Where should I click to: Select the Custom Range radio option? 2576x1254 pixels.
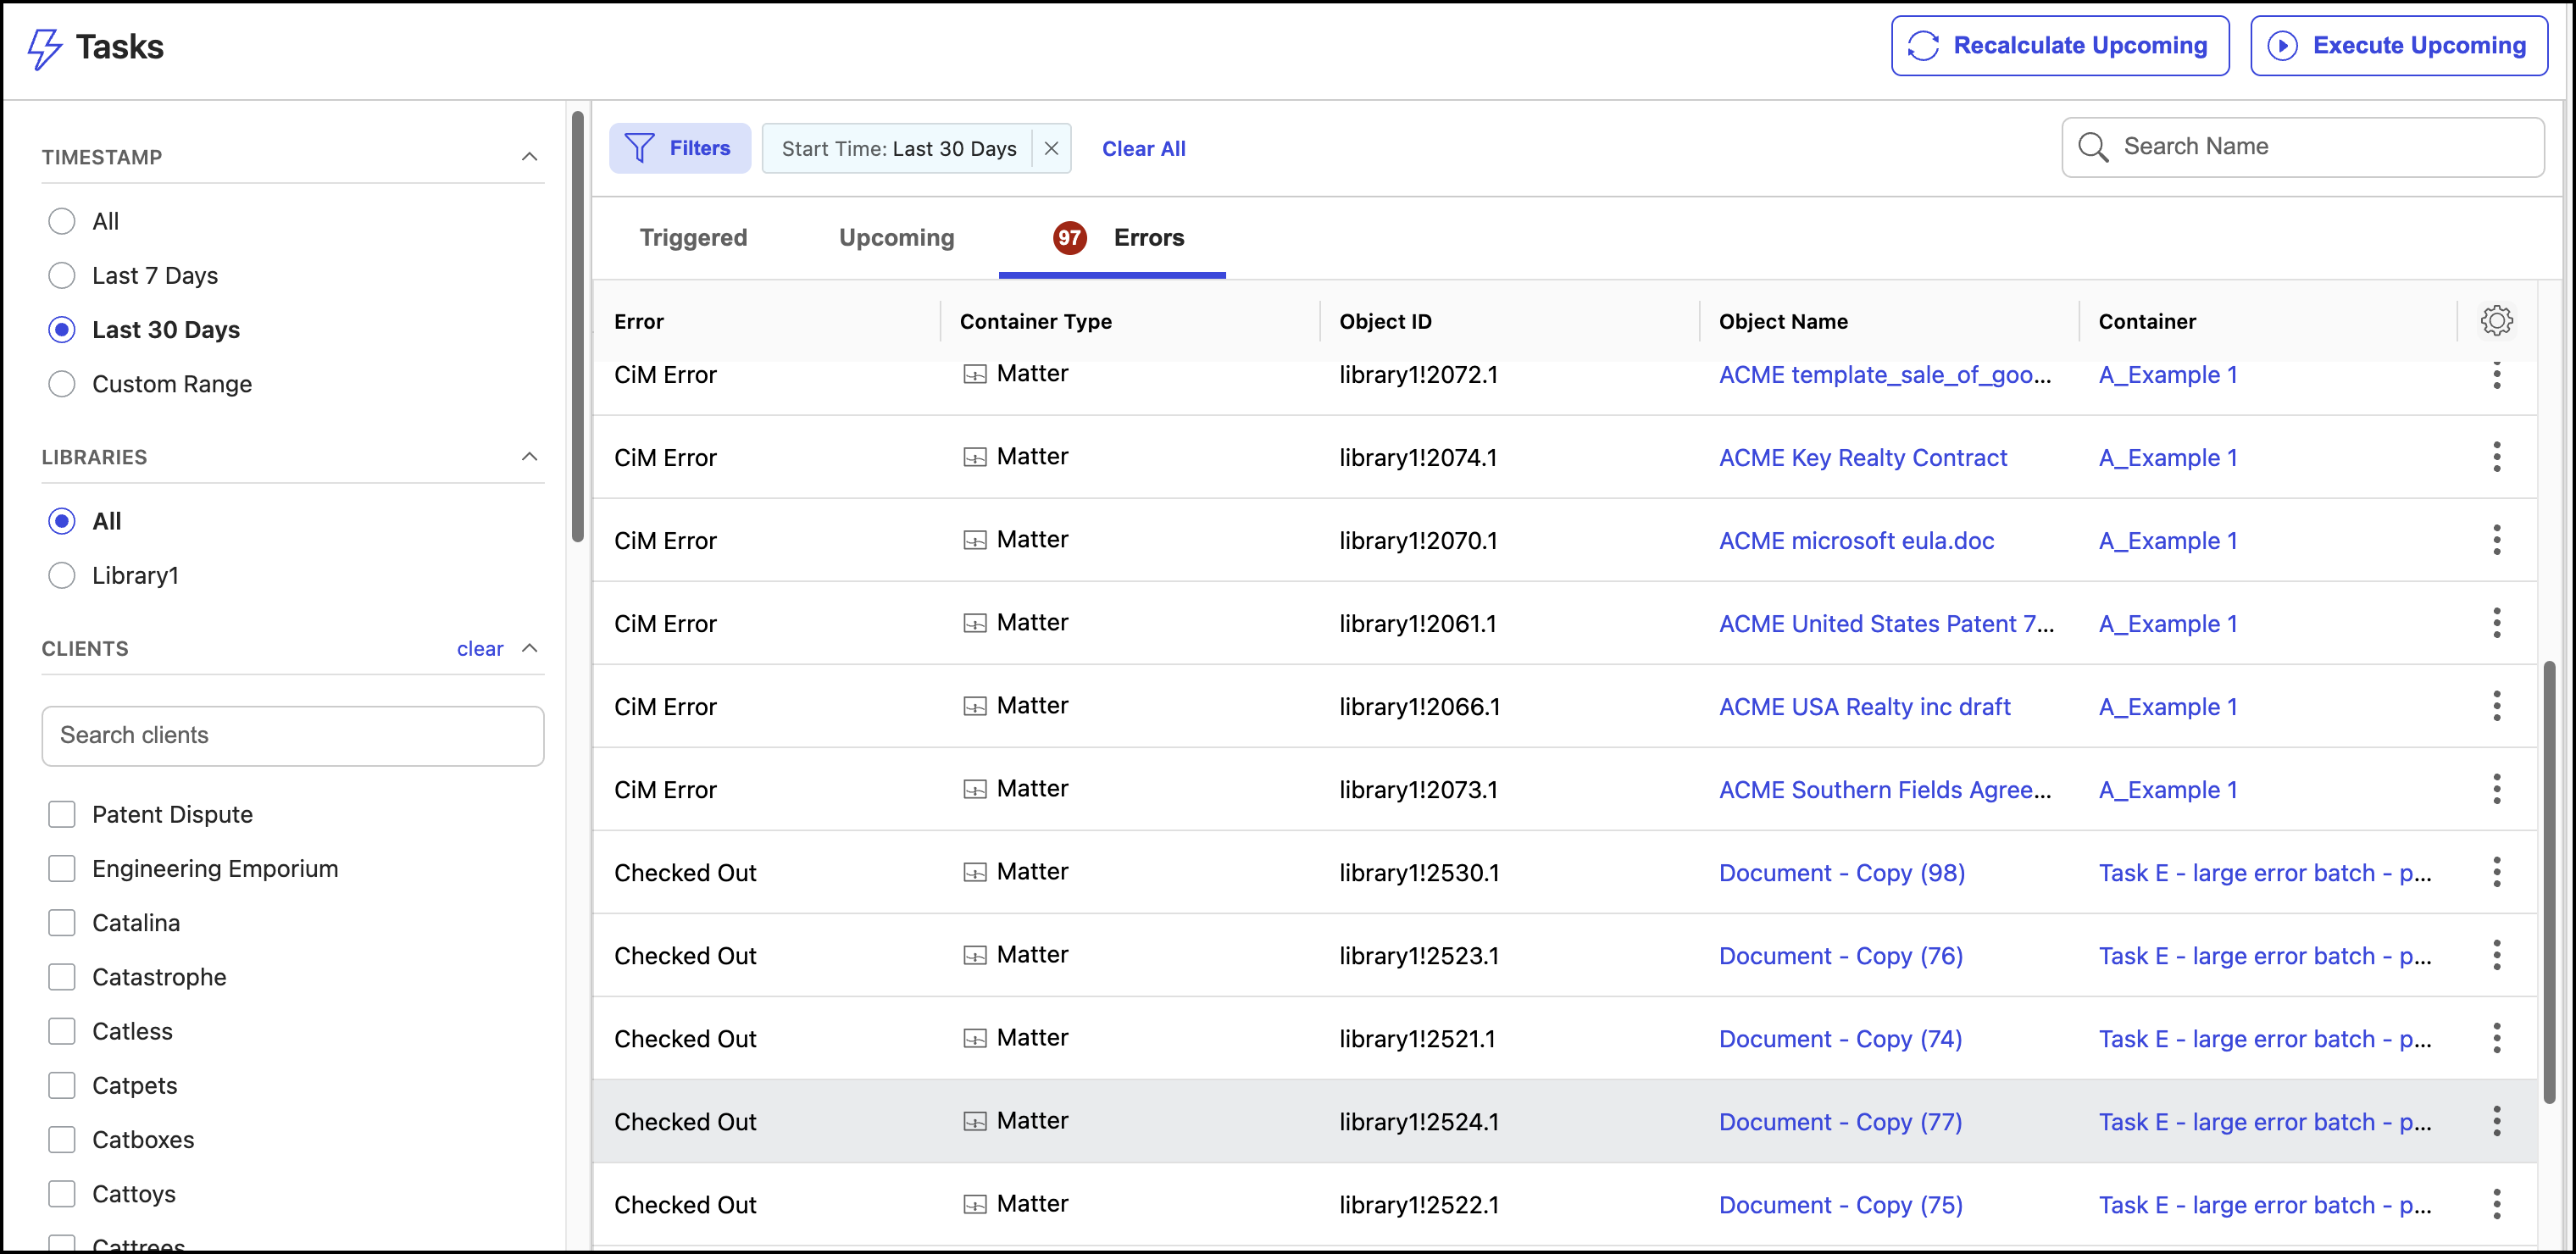(x=62, y=384)
